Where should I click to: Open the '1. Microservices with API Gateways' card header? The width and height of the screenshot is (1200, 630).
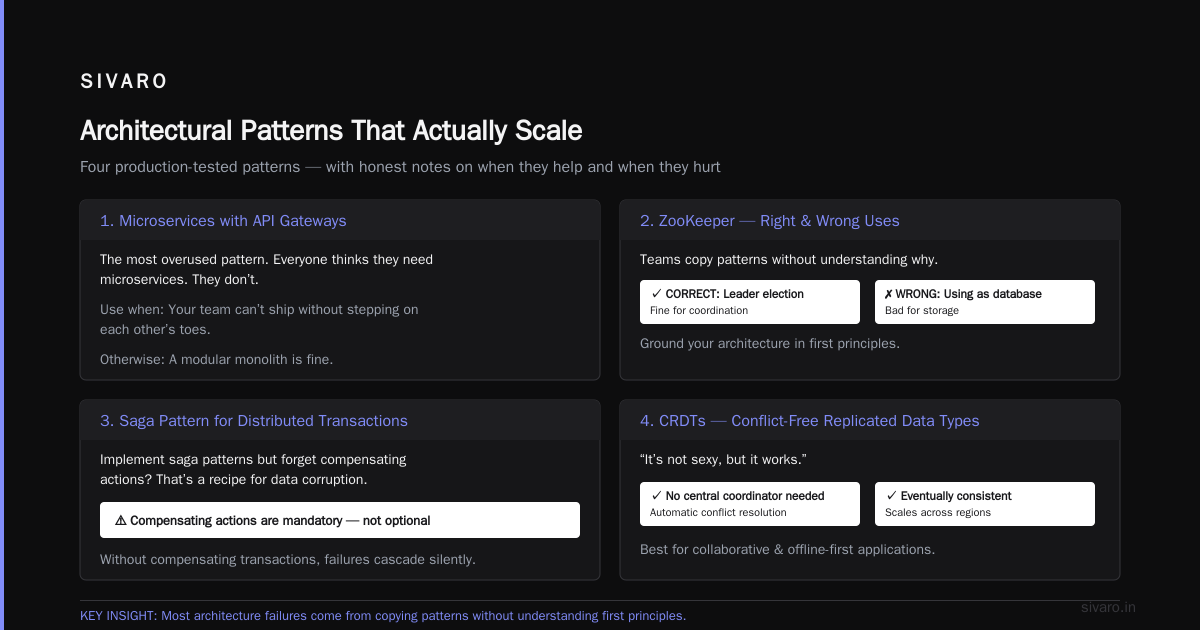point(340,220)
